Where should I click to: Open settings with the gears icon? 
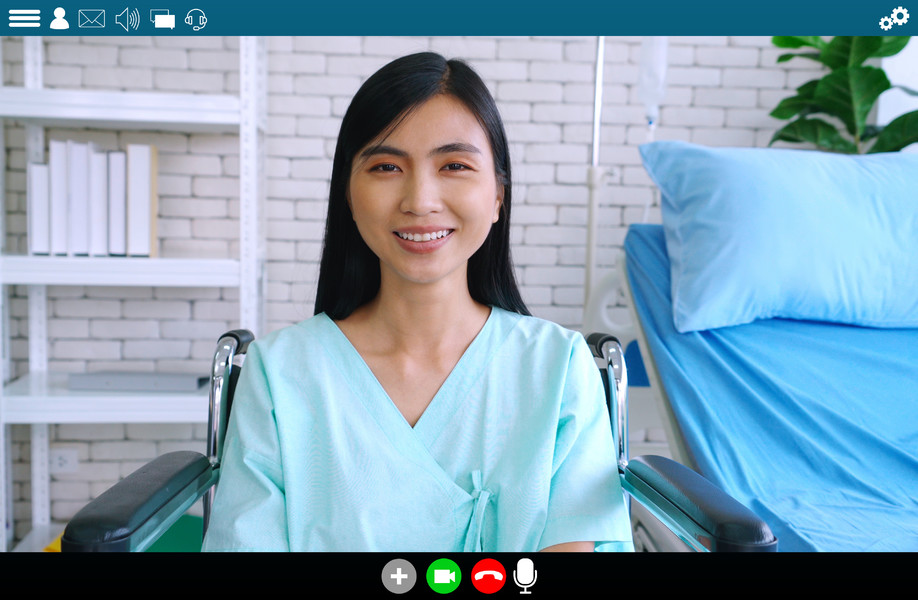(894, 18)
